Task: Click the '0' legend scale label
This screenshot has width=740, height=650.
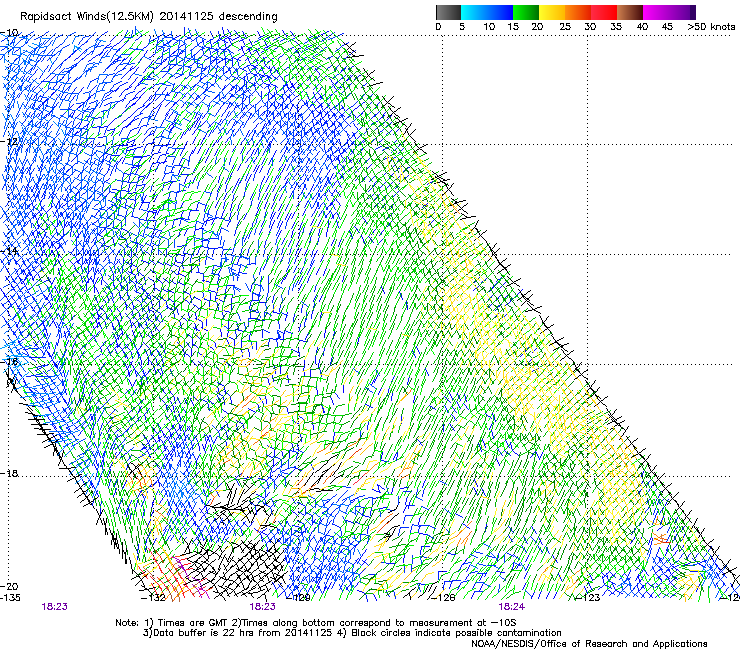Action: (x=438, y=27)
